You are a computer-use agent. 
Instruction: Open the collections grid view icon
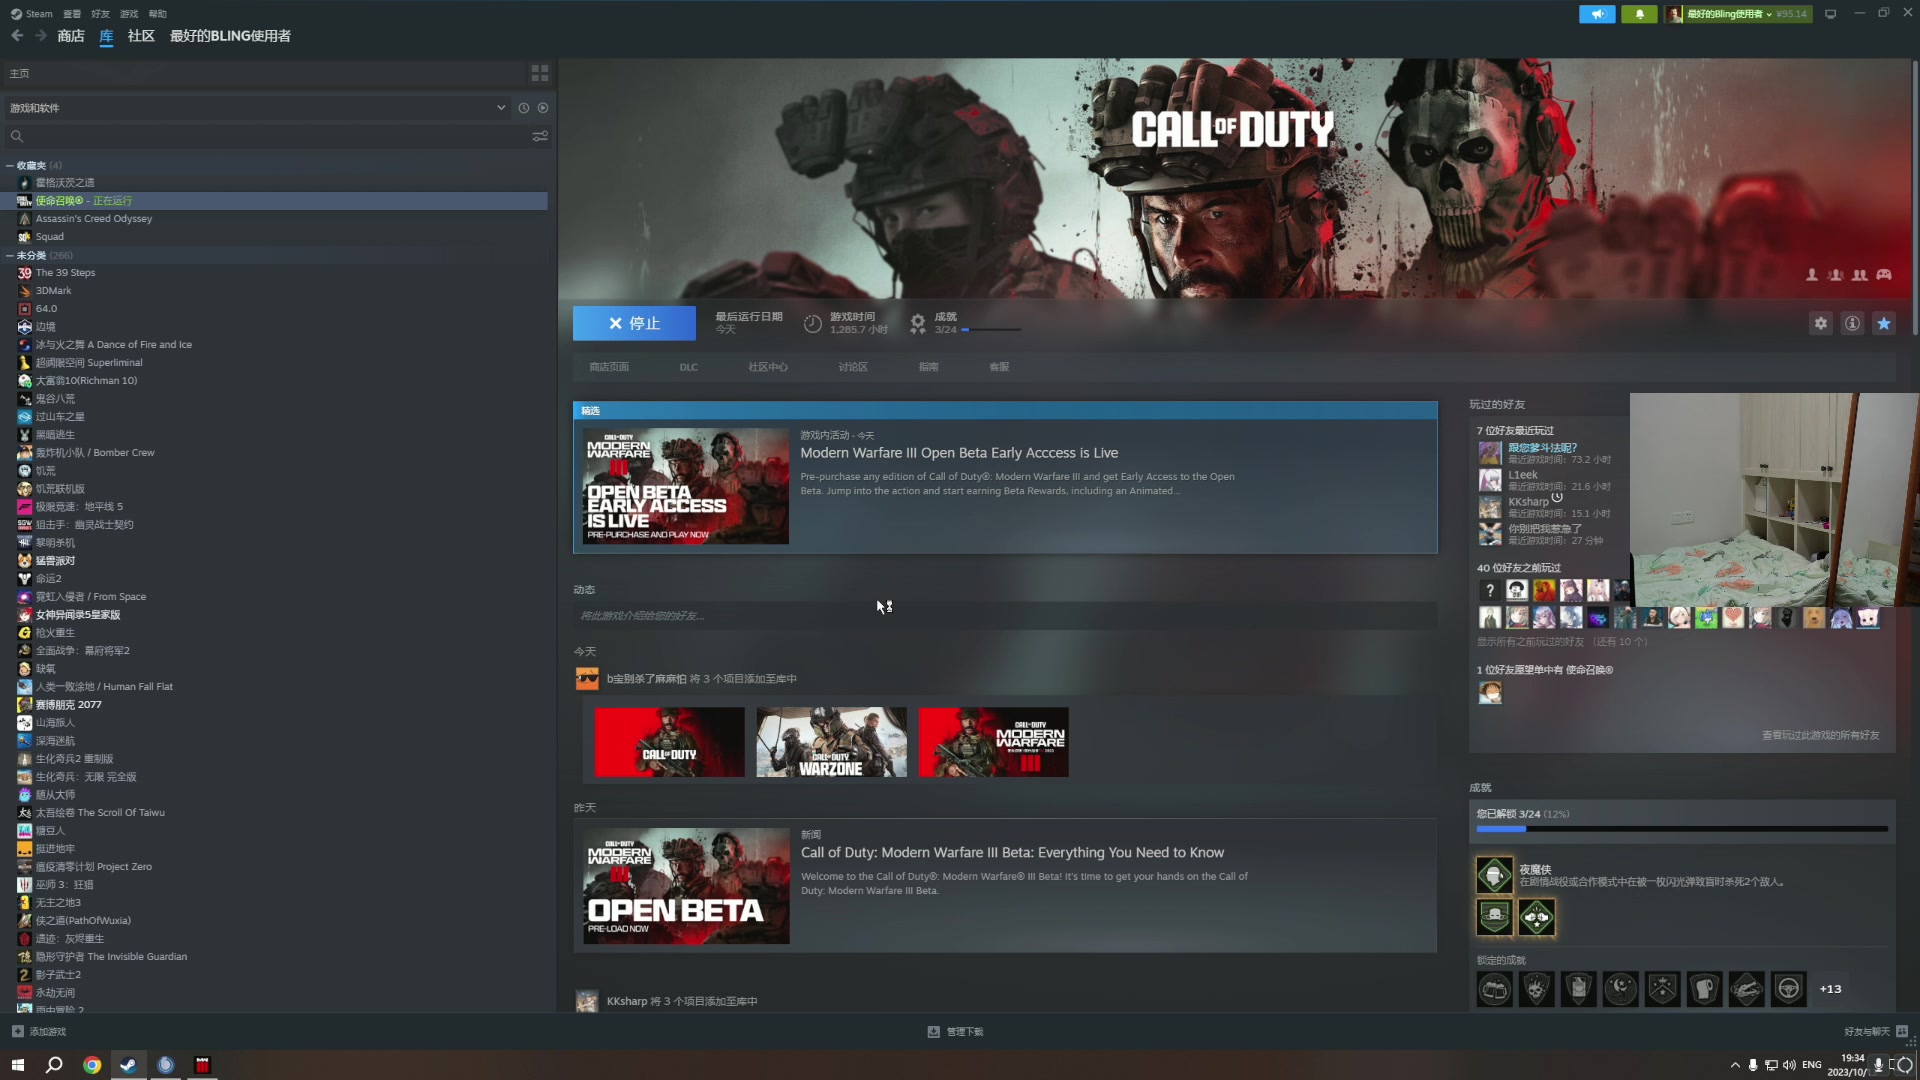tap(540, 73)
